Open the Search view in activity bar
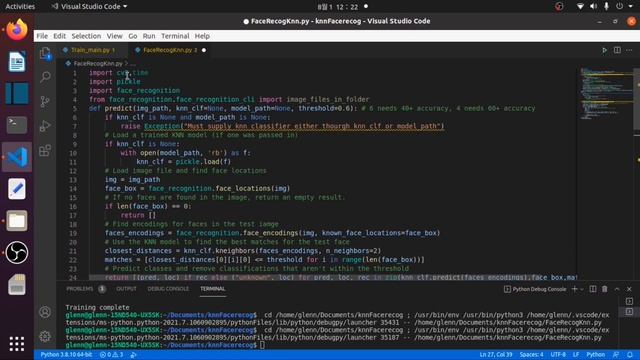The width and height of the screenshot is (640, 360). (x=45, y=77)
